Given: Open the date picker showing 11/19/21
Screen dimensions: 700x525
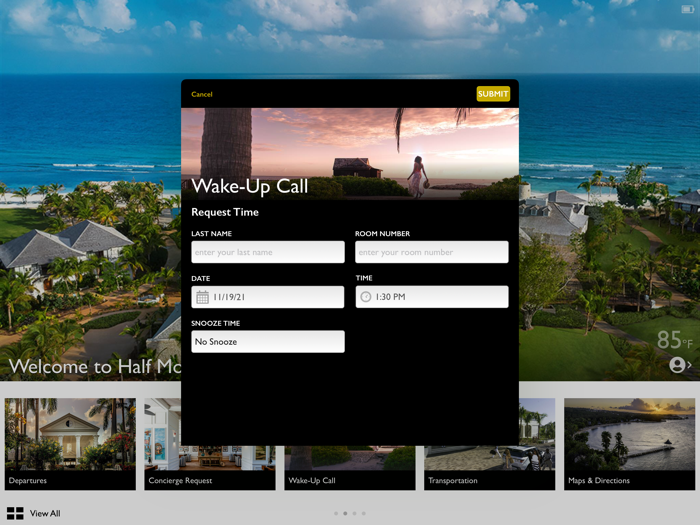Looking at the screenshot, I should tap(268, 297).
